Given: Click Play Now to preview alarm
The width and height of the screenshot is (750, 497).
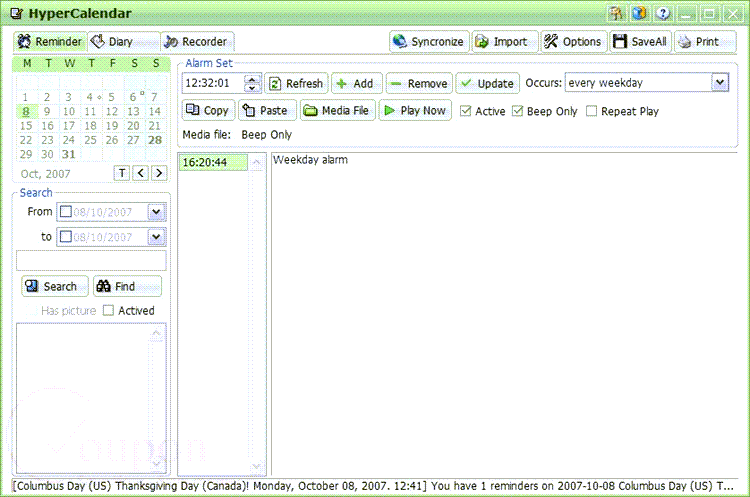Looking at the screenshot, I should click(x=415, y=110).
